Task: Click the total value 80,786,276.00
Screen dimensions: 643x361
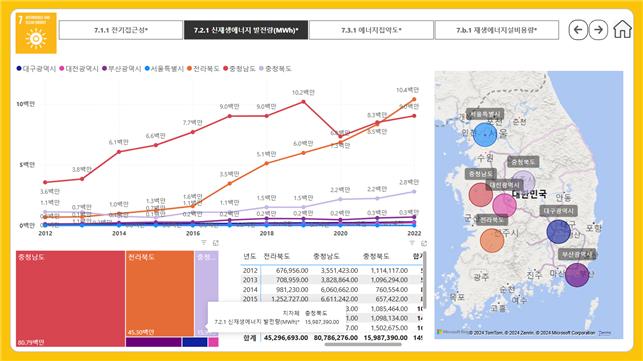Action: pyautogui.click(x=336, y=338)
